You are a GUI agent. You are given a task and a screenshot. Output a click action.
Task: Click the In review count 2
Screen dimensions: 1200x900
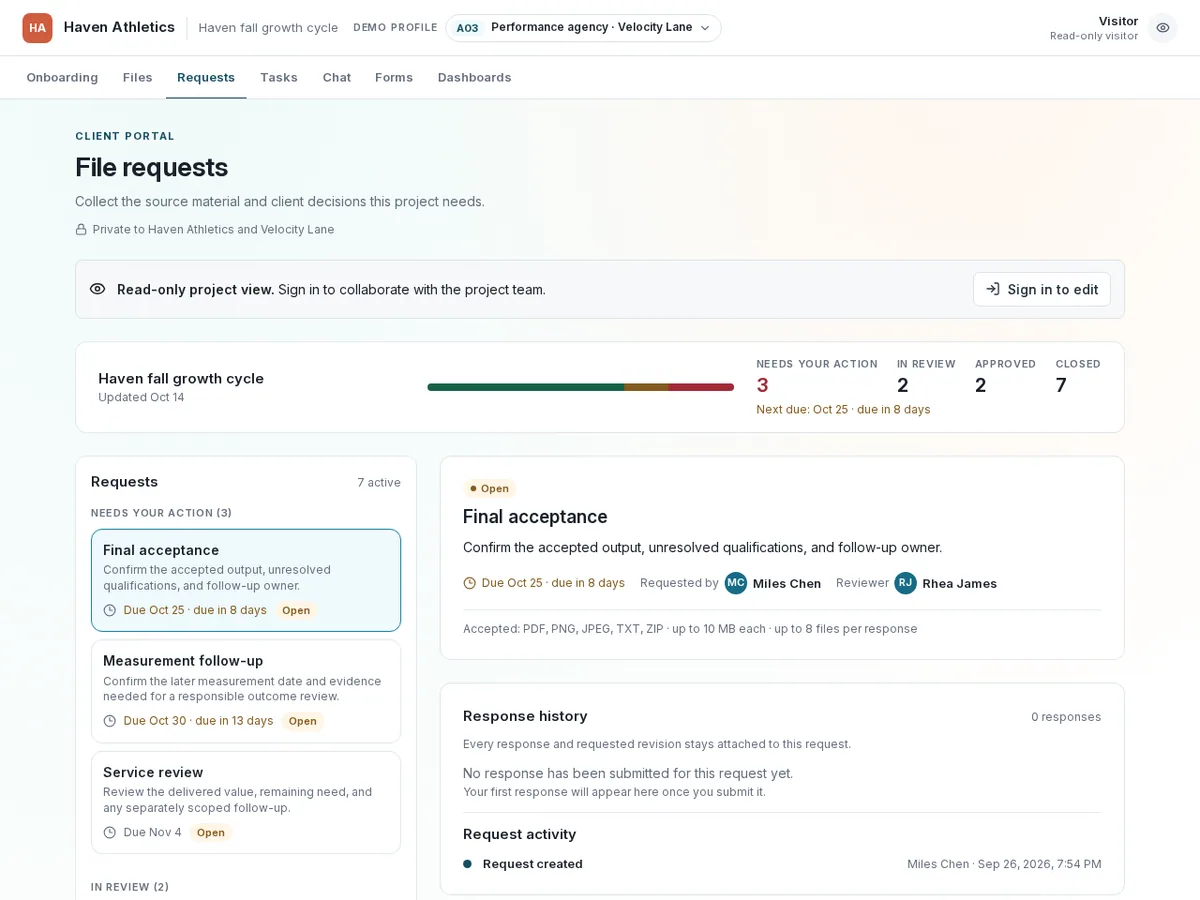point(903,385)
